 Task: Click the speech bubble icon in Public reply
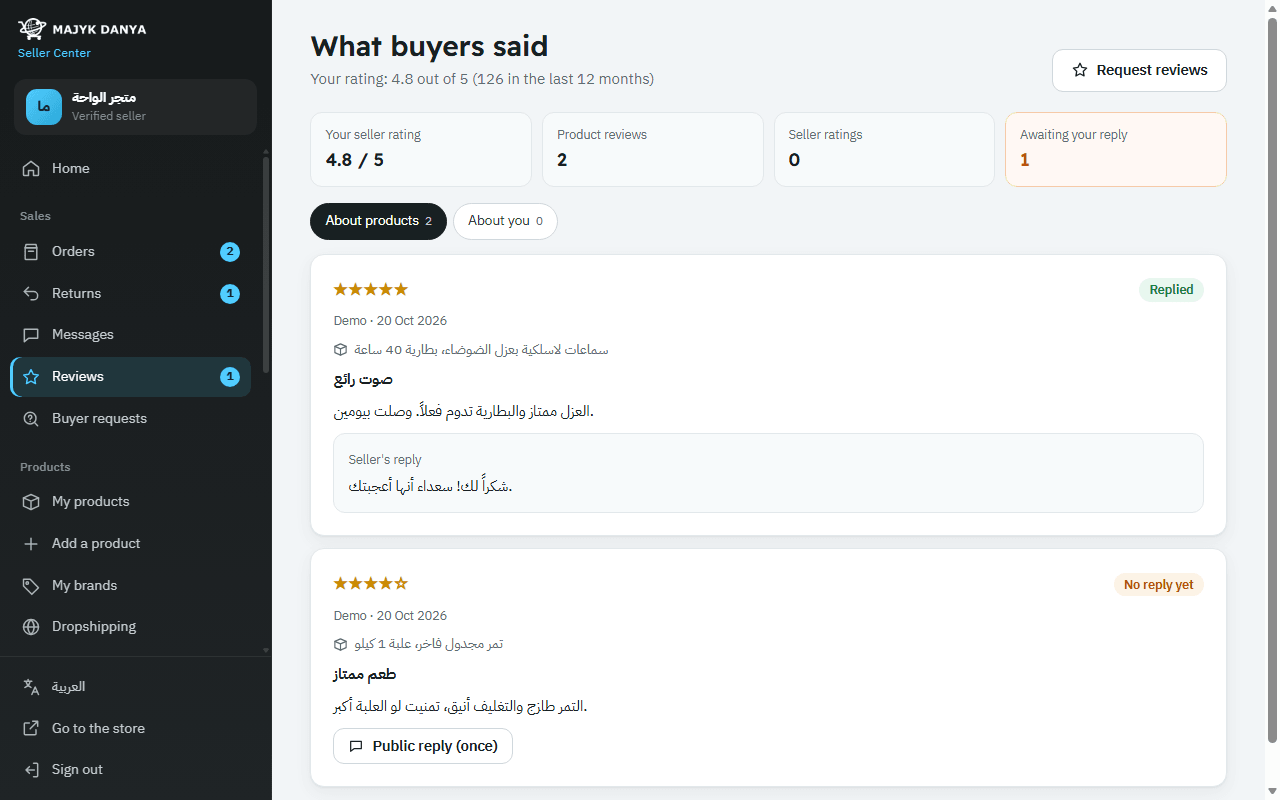(x=356, y=746)
